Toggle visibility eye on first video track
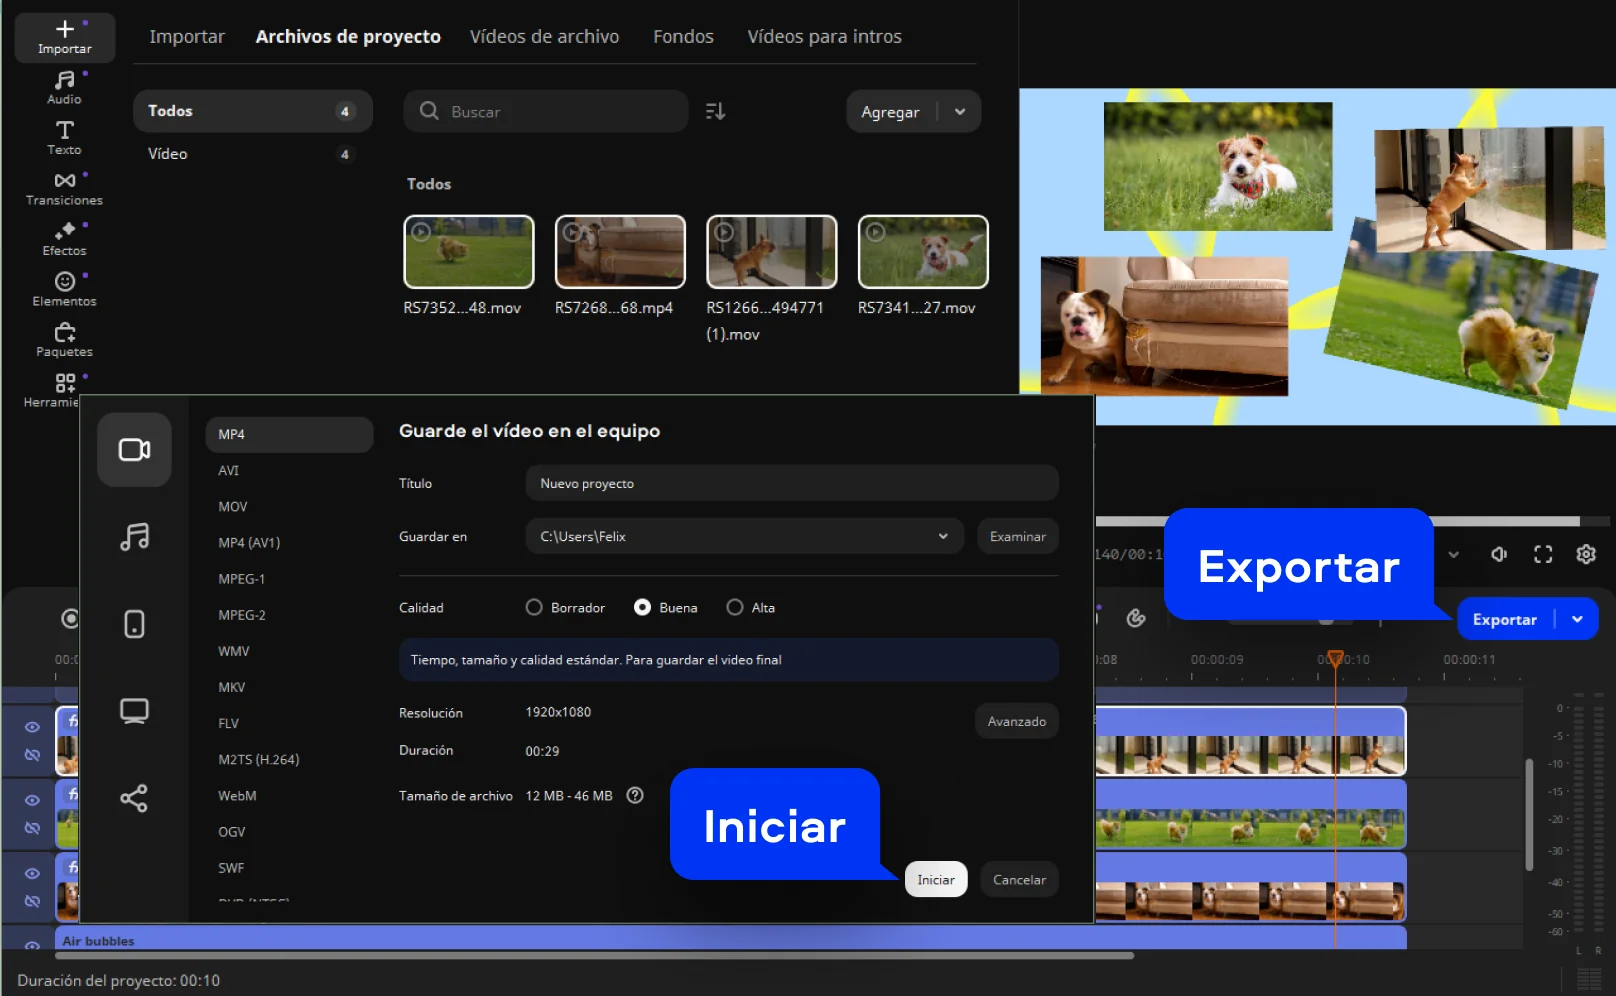 [x=32, y=727]
